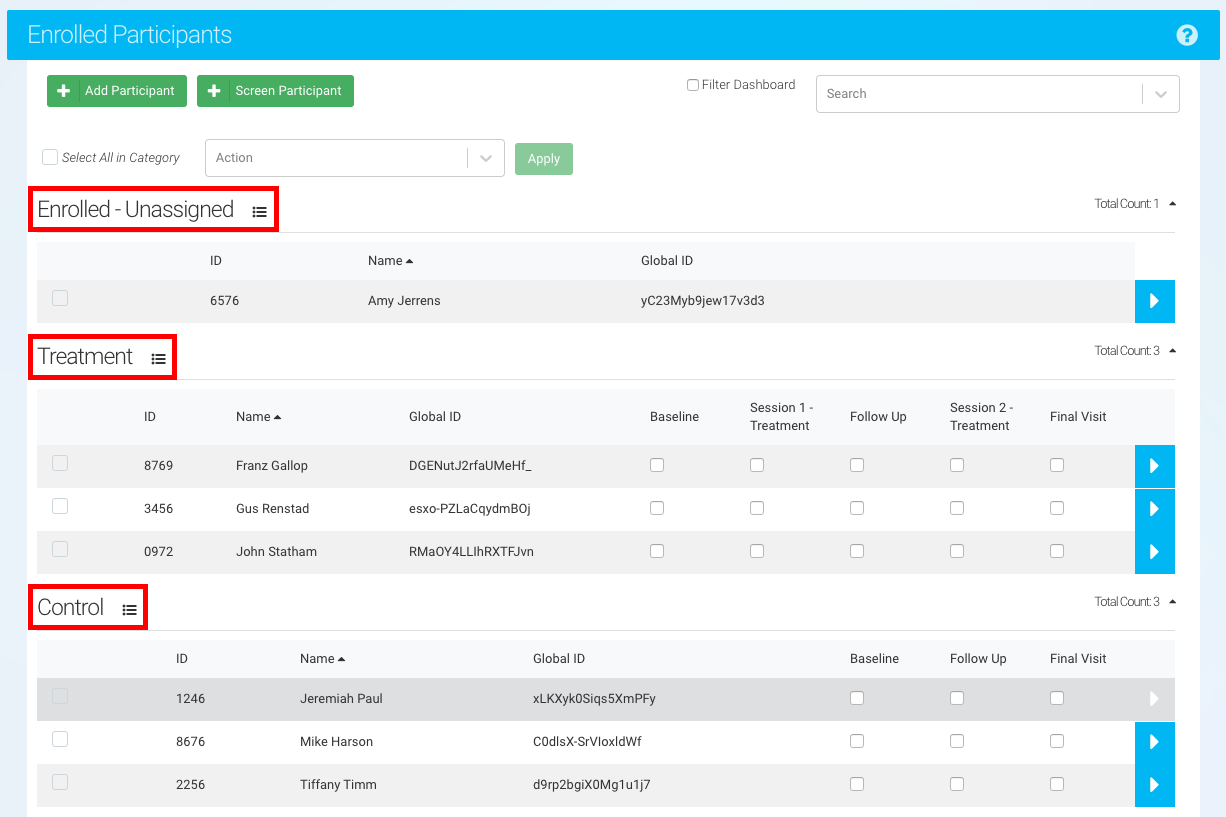
Task: Click the help question mark icon
Action: tap(1187, 35)
